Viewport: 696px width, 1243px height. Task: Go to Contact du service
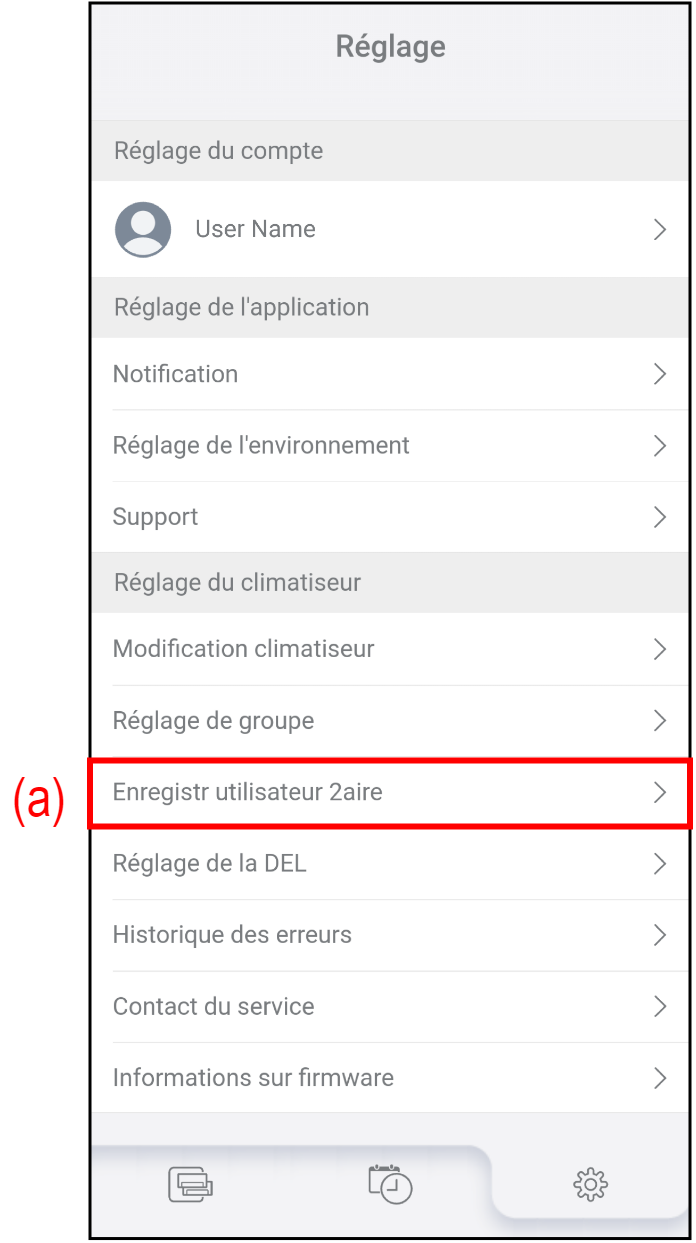click(x=213, y=1007)
